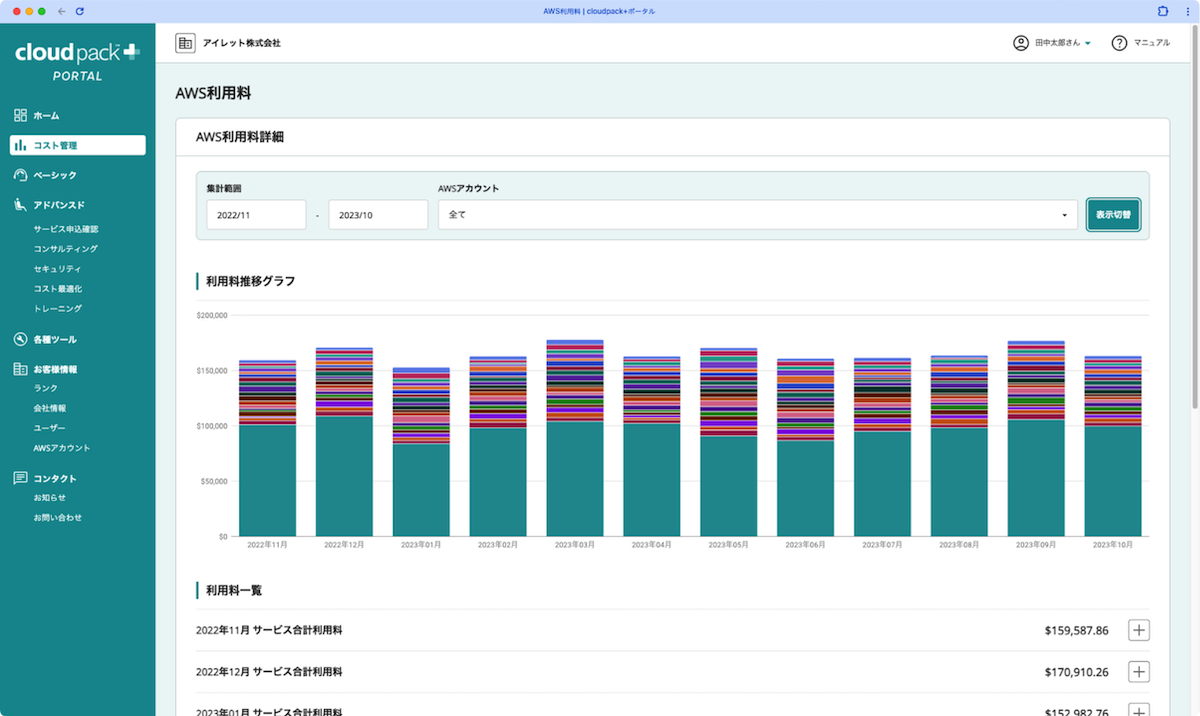Click the teal bar for 2023年03月
Screen dimensions: 1200x716
click(575, 480)
